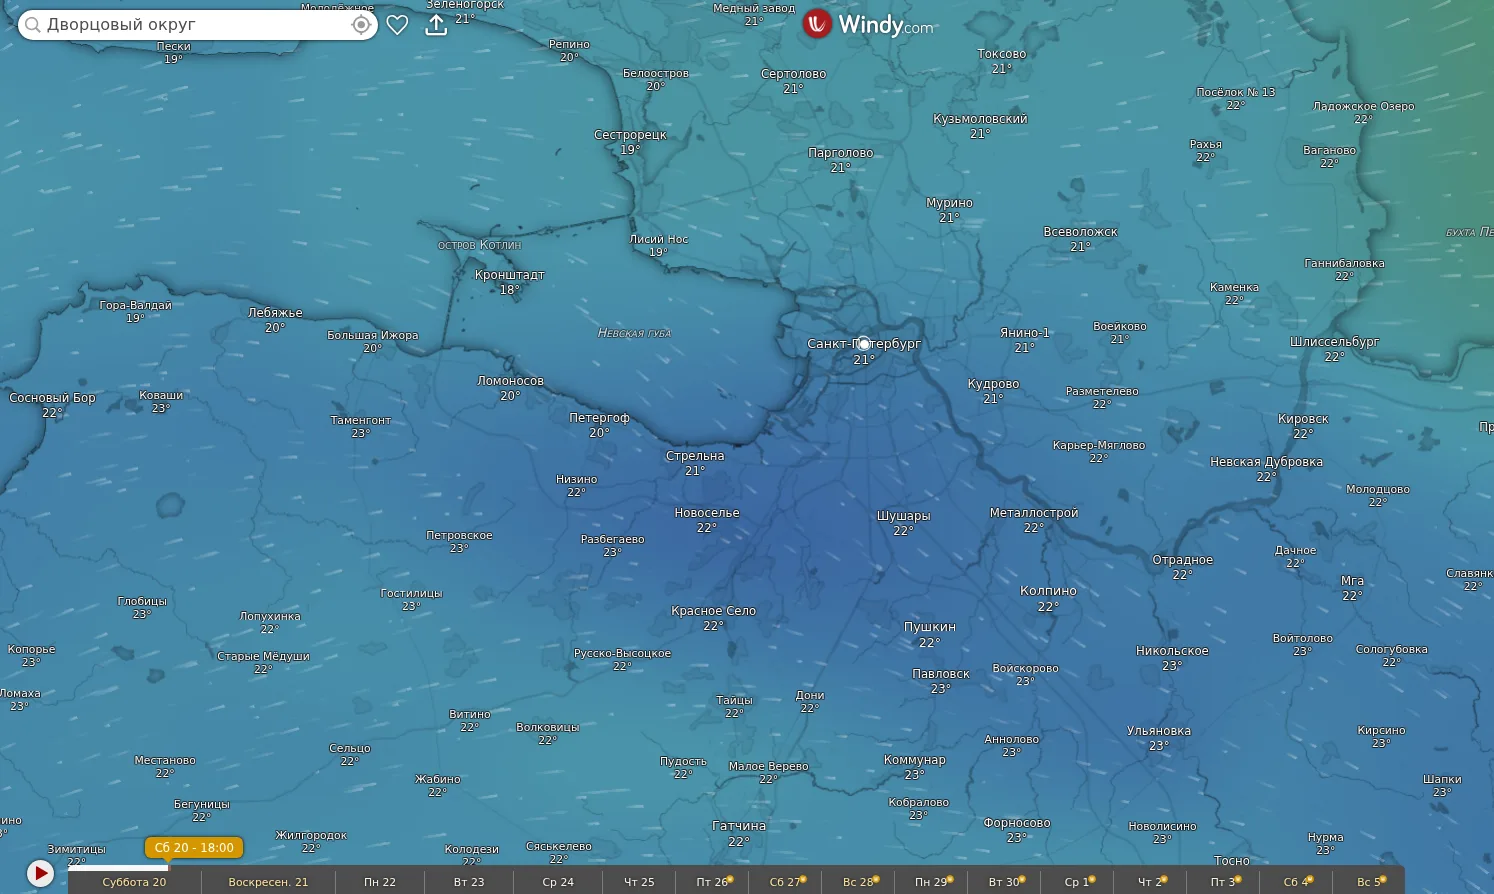Open Кировск city label

pyautogui.click(x=1303, y=419)
